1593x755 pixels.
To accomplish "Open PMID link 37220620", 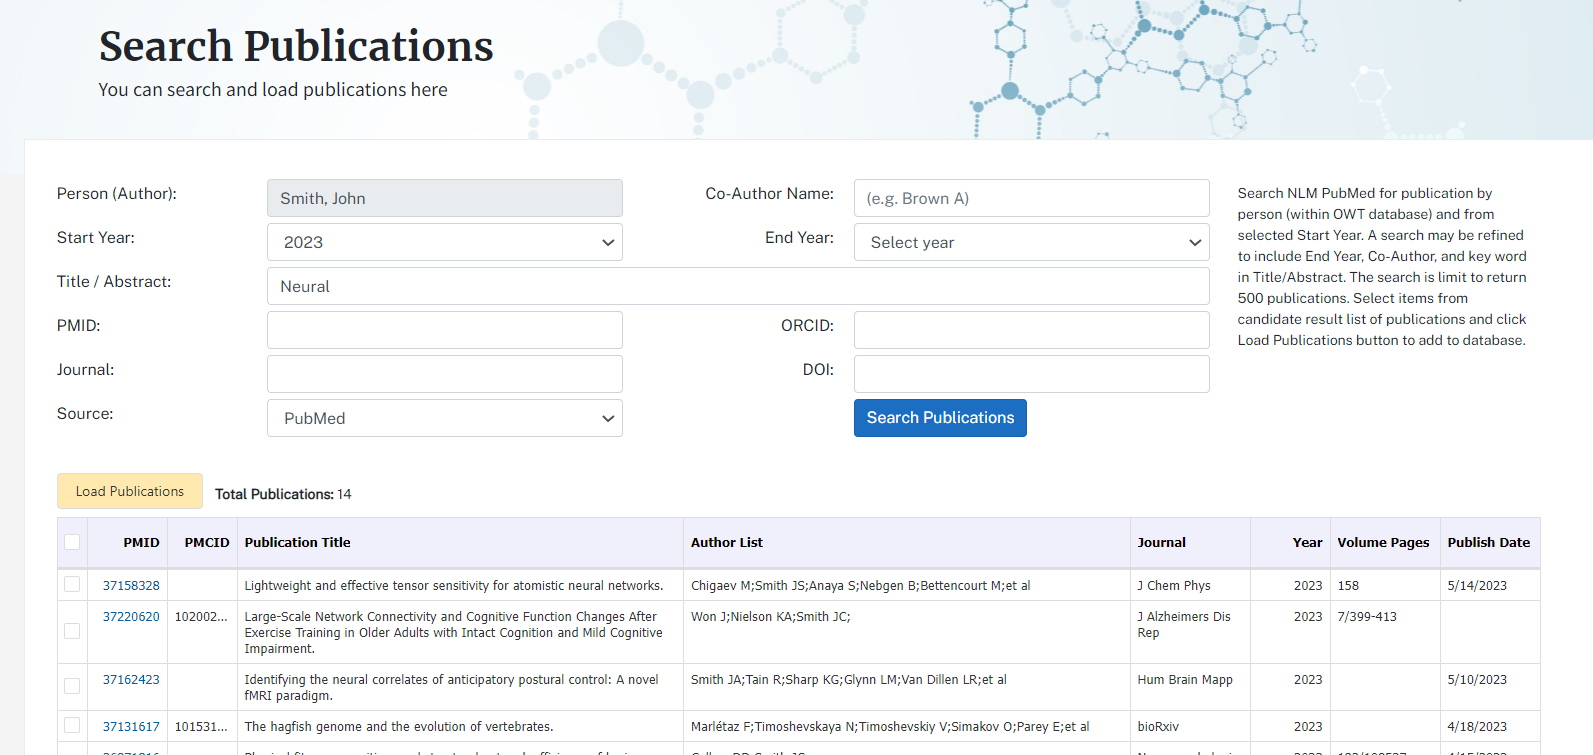I will pos(131,617).
